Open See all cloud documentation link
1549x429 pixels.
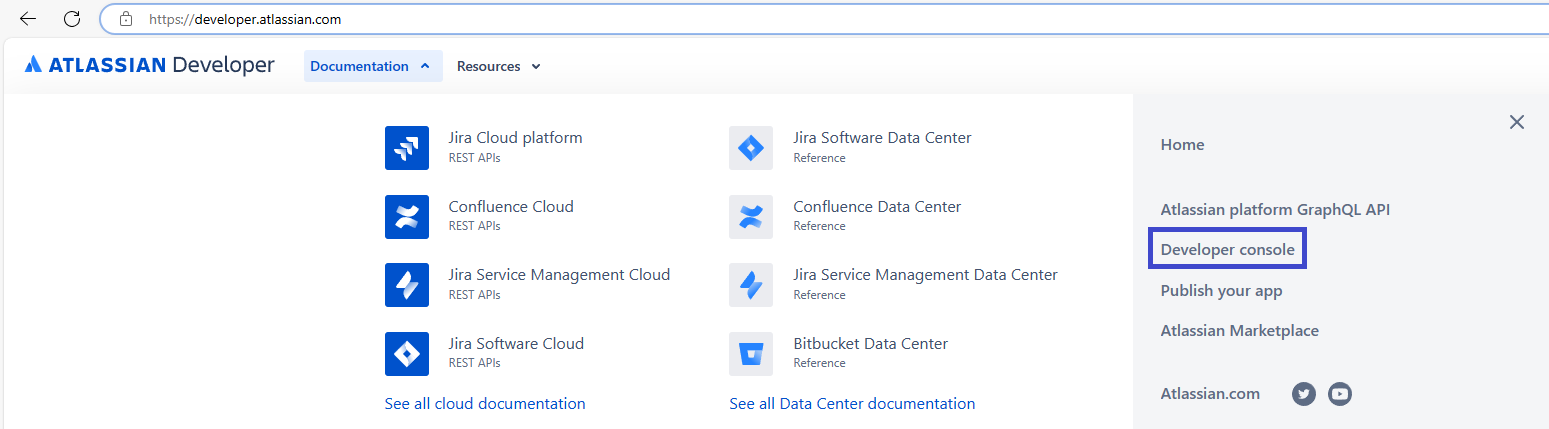(485, 404)
